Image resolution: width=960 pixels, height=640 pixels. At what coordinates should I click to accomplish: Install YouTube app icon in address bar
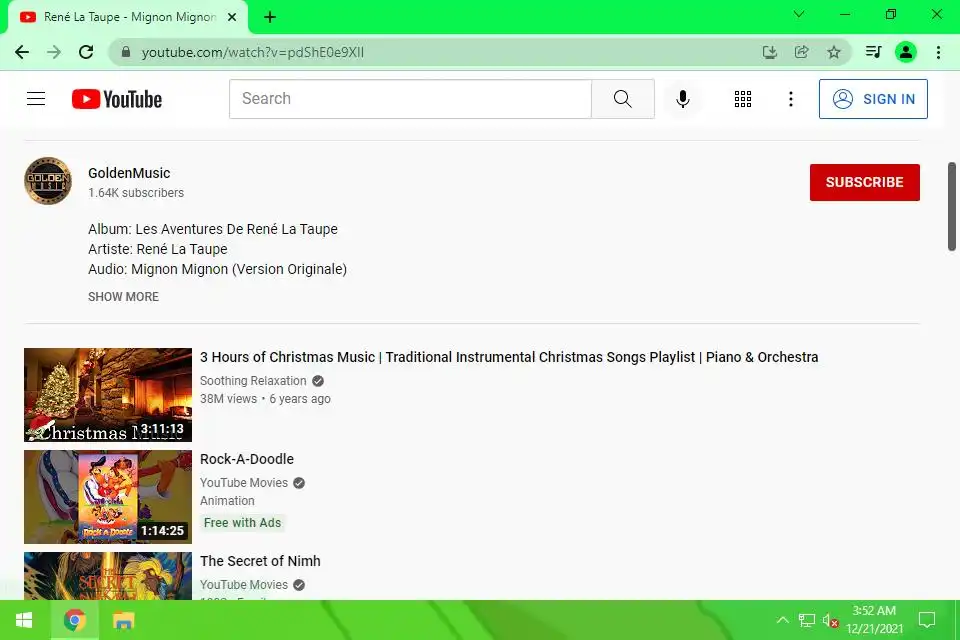(x=770, y=52)
